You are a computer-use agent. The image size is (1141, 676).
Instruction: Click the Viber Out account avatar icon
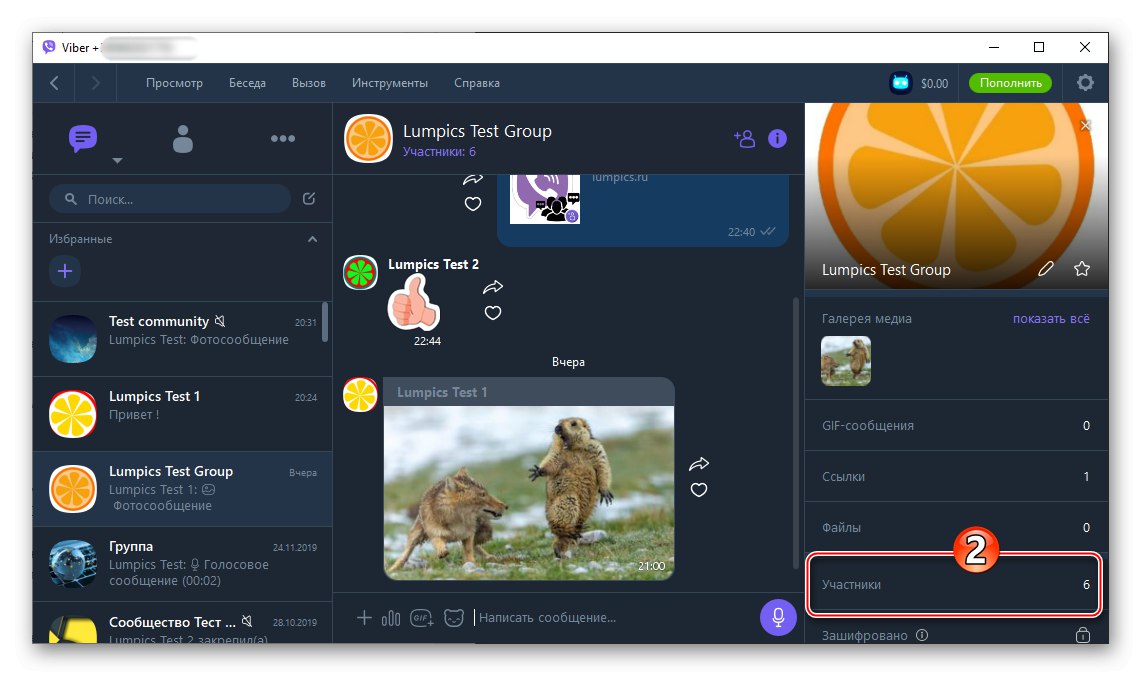click(x=901, y=83)
